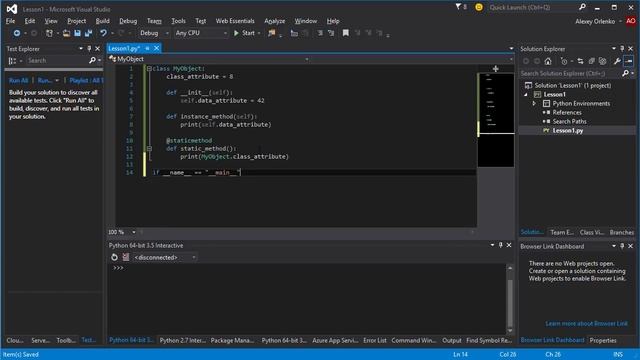640x360 pixels.
Task: Toggle auto-hide pin on Solution Explorer
Action: [x=622, y=49]
